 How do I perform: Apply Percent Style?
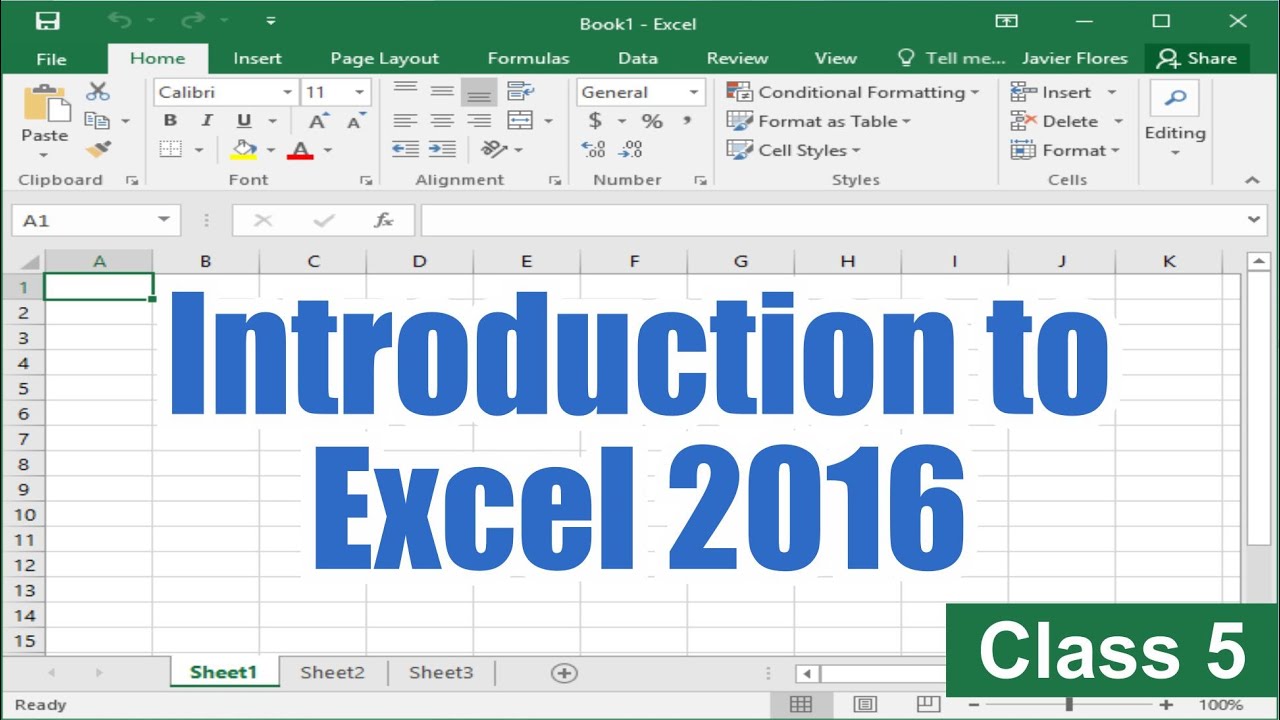652,121
